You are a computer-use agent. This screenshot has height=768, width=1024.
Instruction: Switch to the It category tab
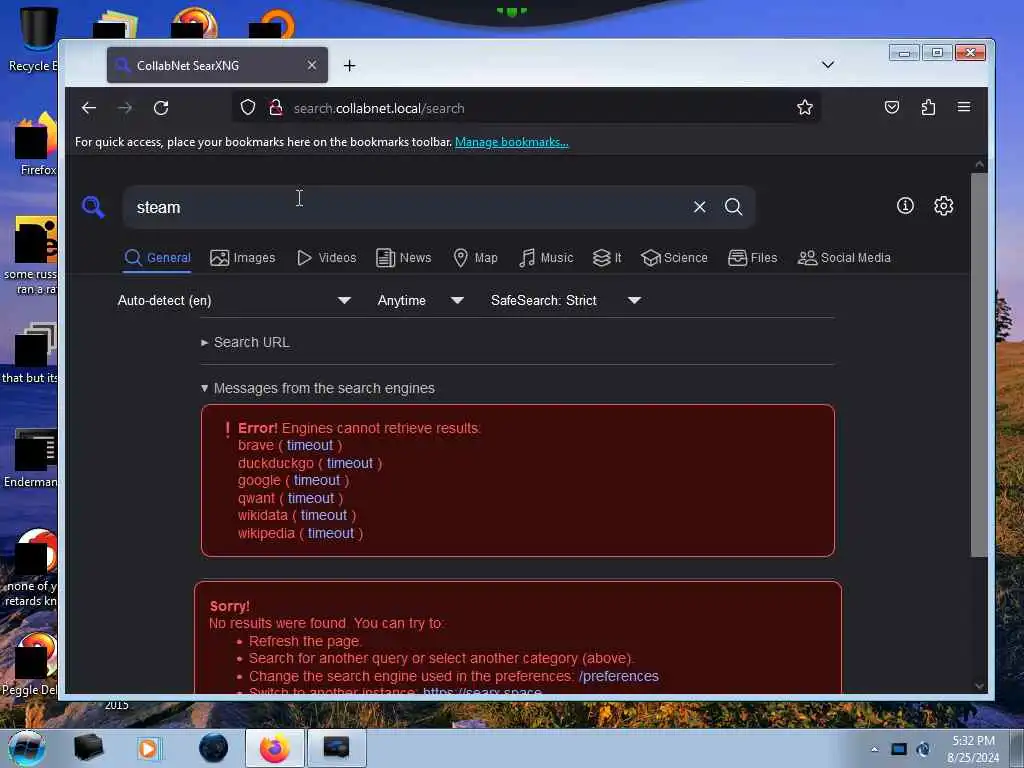coord(607,257)
